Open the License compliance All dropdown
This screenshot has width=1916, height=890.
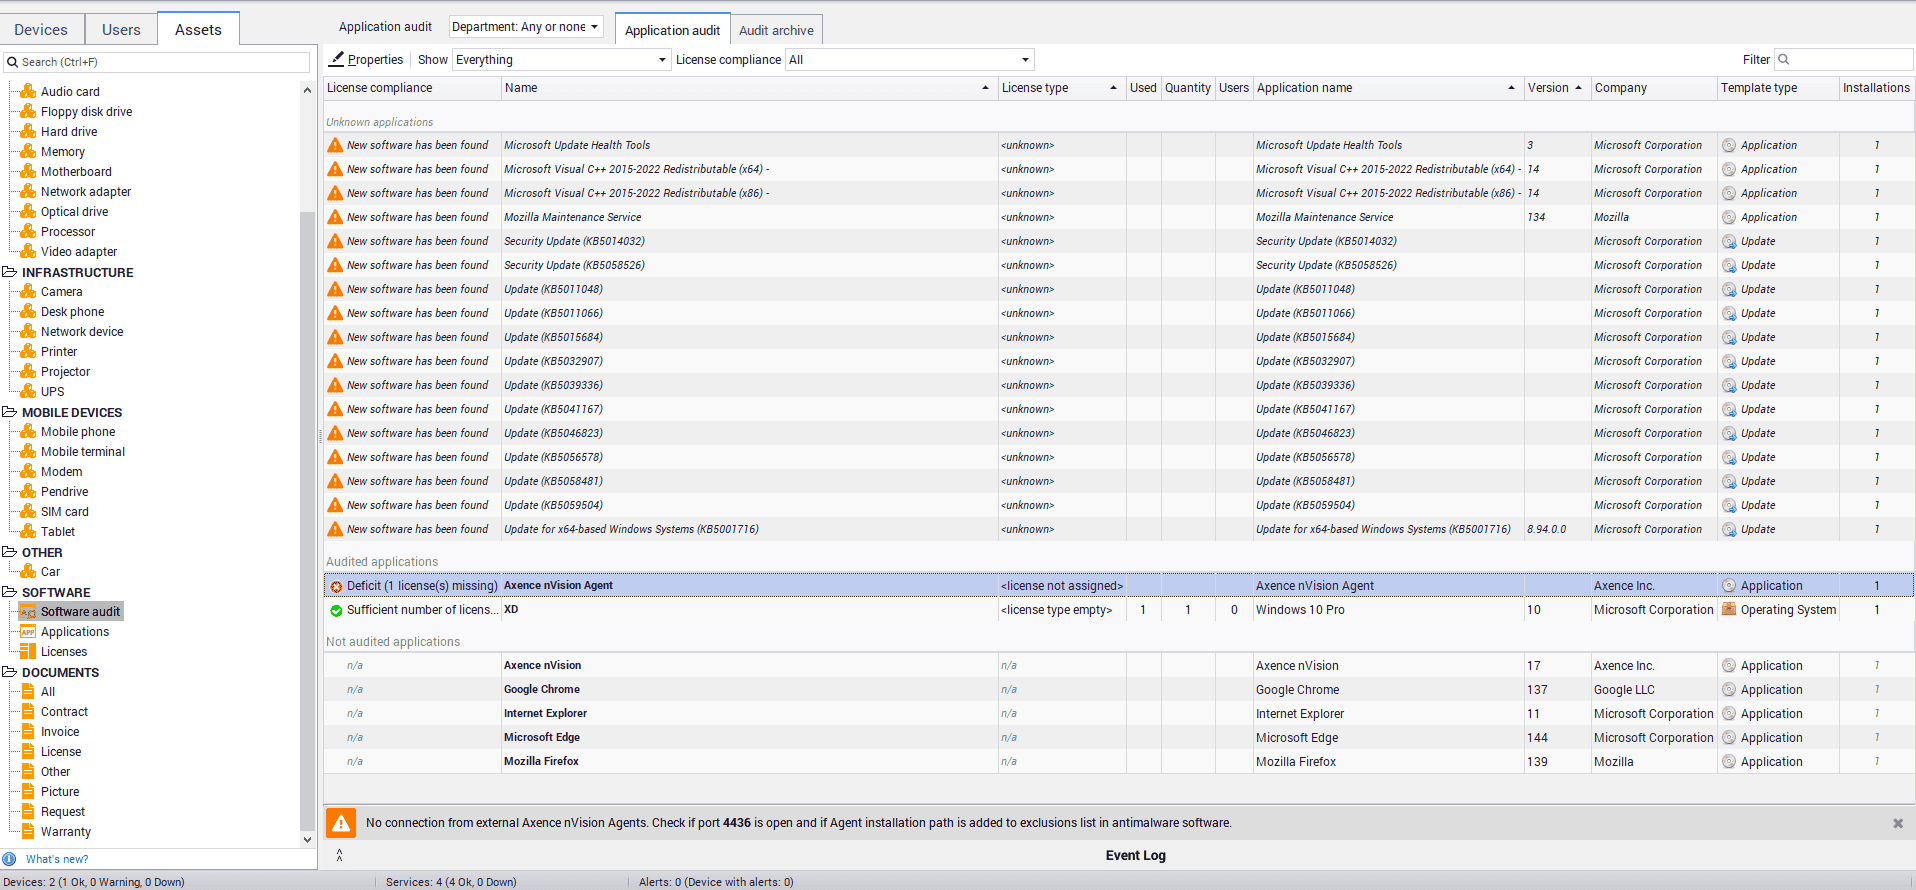coord(908,60)
